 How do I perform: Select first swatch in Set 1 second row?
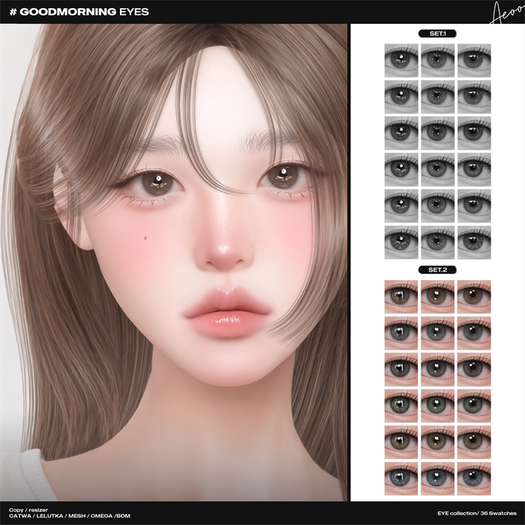pyautogui.click(x=401, y=97)
